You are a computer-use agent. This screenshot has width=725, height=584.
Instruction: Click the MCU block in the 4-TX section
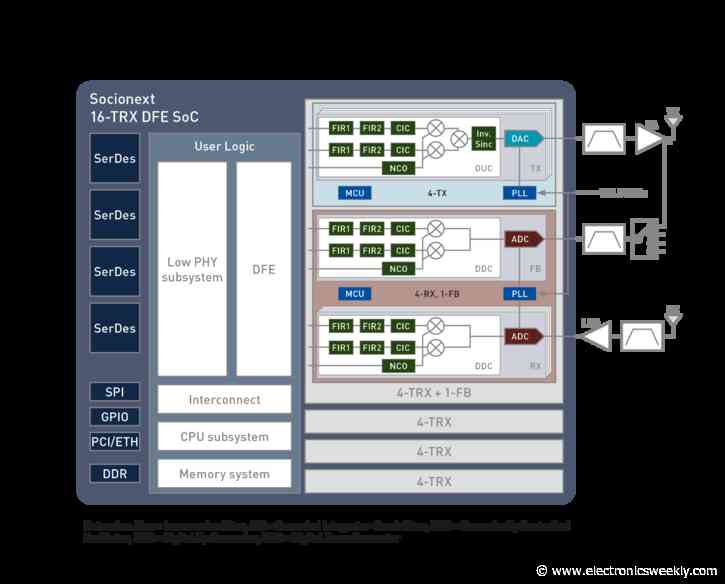click(x=355, y=193)
